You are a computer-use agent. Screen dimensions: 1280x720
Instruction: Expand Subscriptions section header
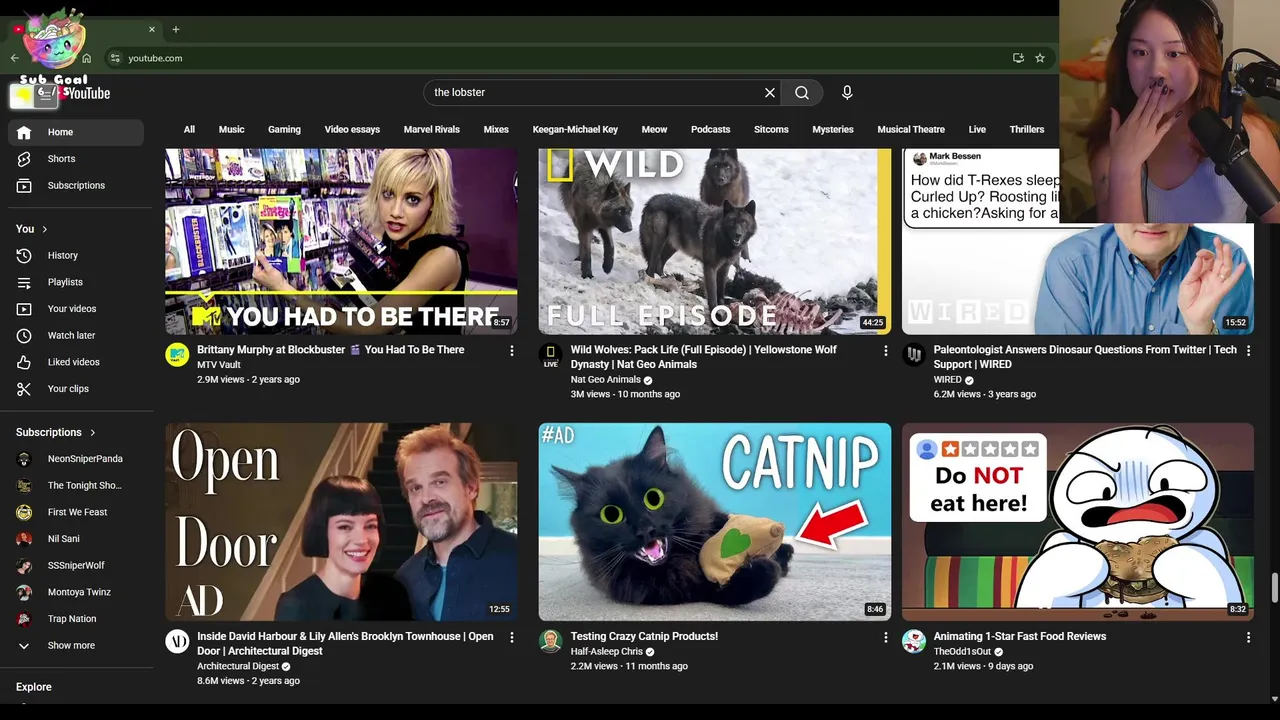tap(56, 432)
